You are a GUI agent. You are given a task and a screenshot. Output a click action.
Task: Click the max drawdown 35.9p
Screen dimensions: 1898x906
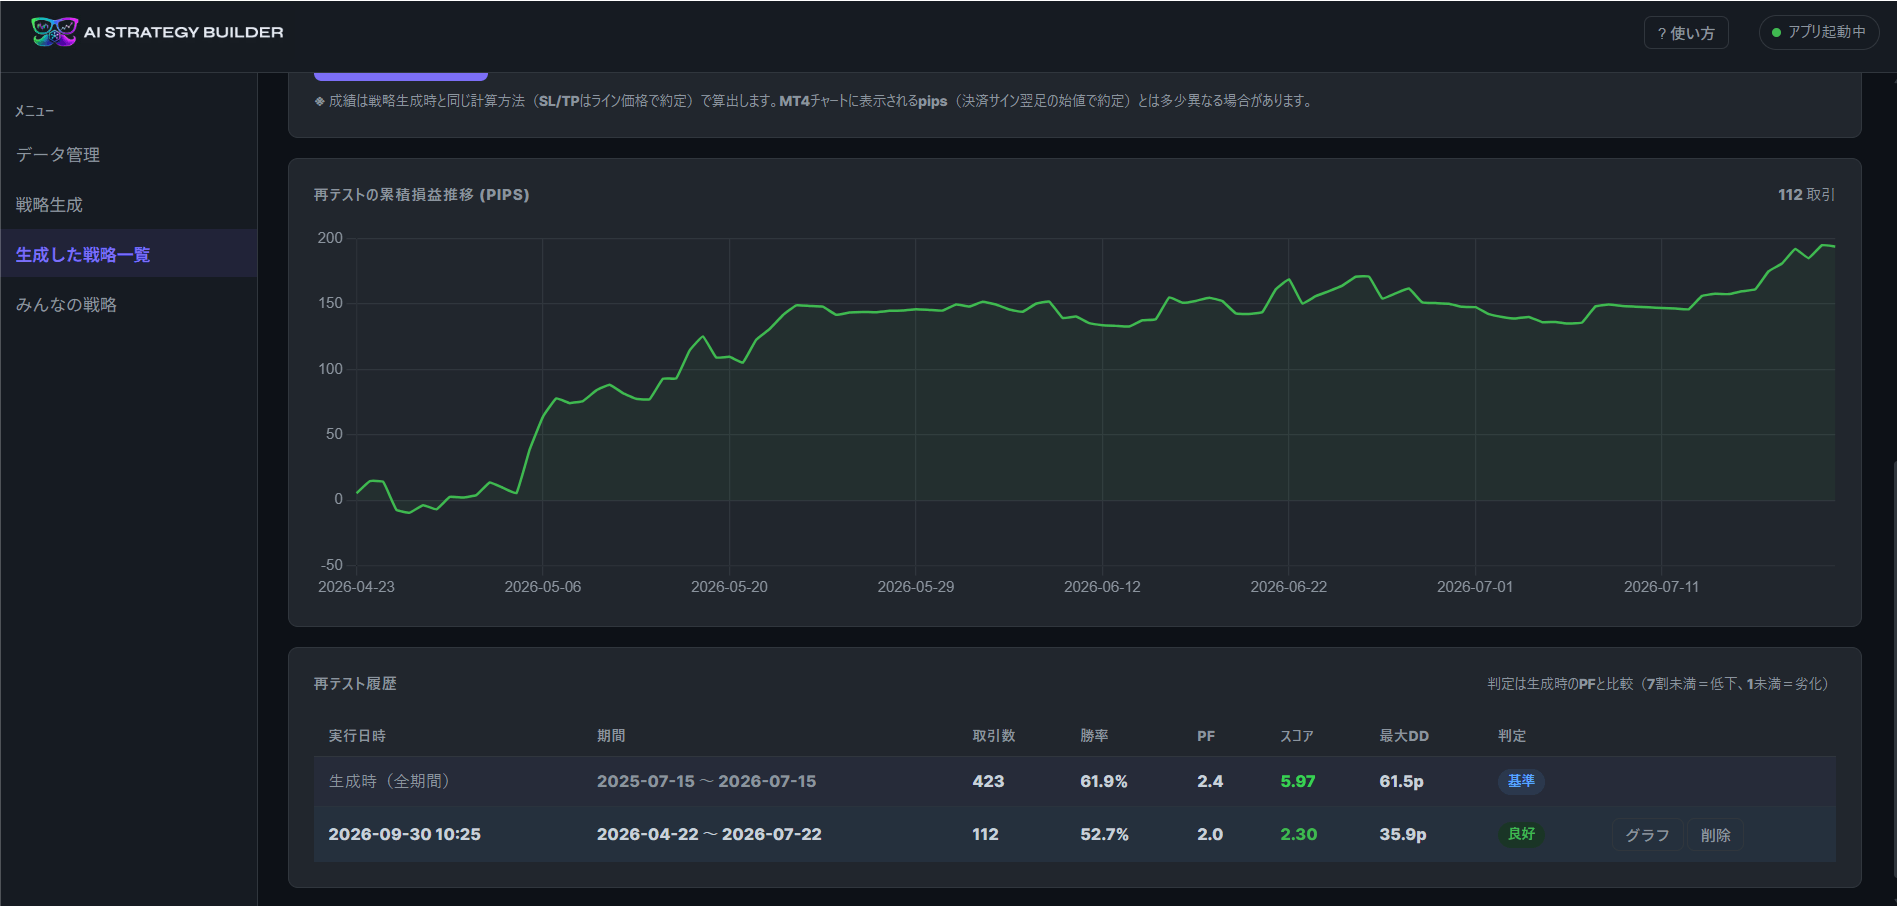1403,834
